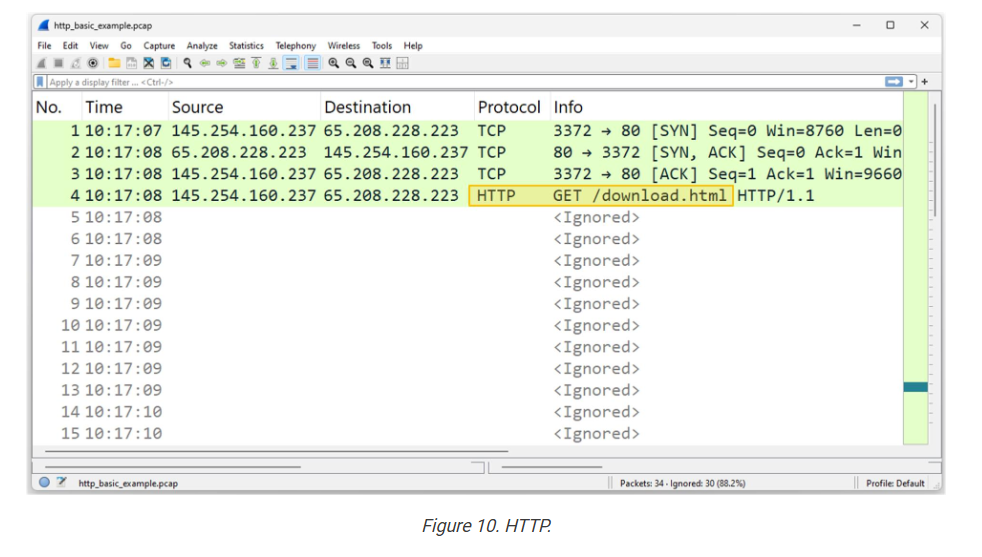This screenshot has height=557, width=982.
Task: Open a capture file via folder icon
Action: [x=114, y=63]
